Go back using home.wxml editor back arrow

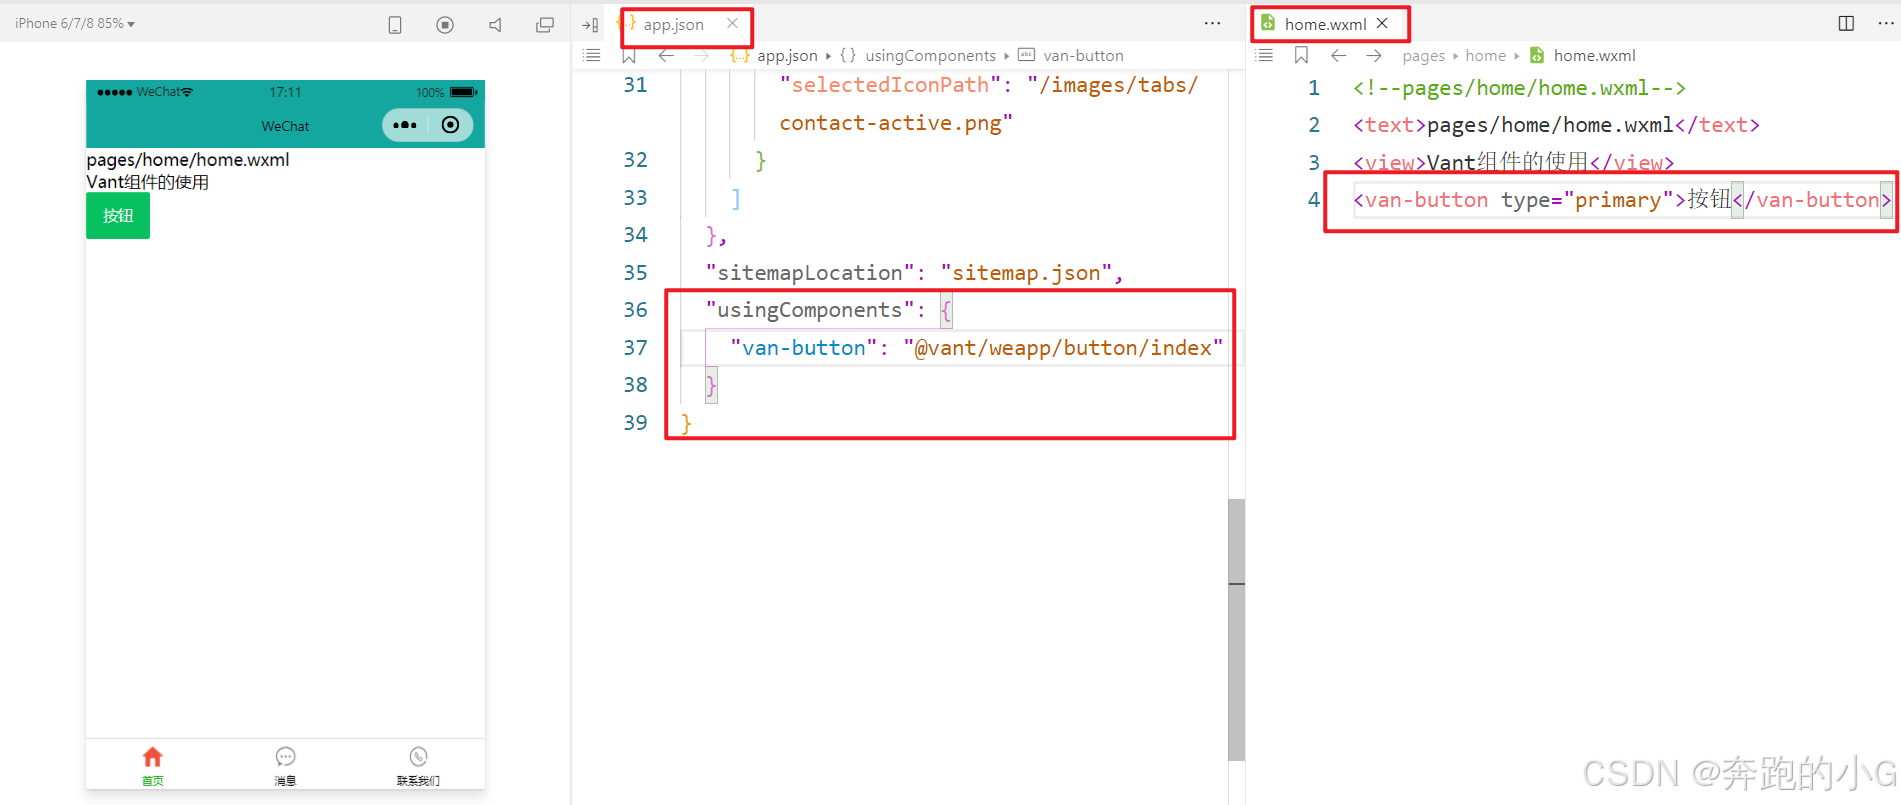[1338, 55]
